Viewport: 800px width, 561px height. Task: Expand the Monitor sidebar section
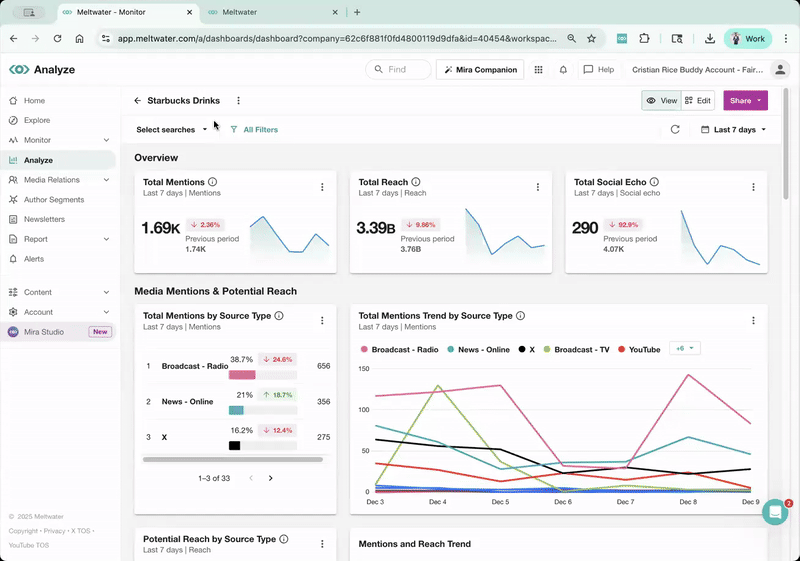[59, 140]
